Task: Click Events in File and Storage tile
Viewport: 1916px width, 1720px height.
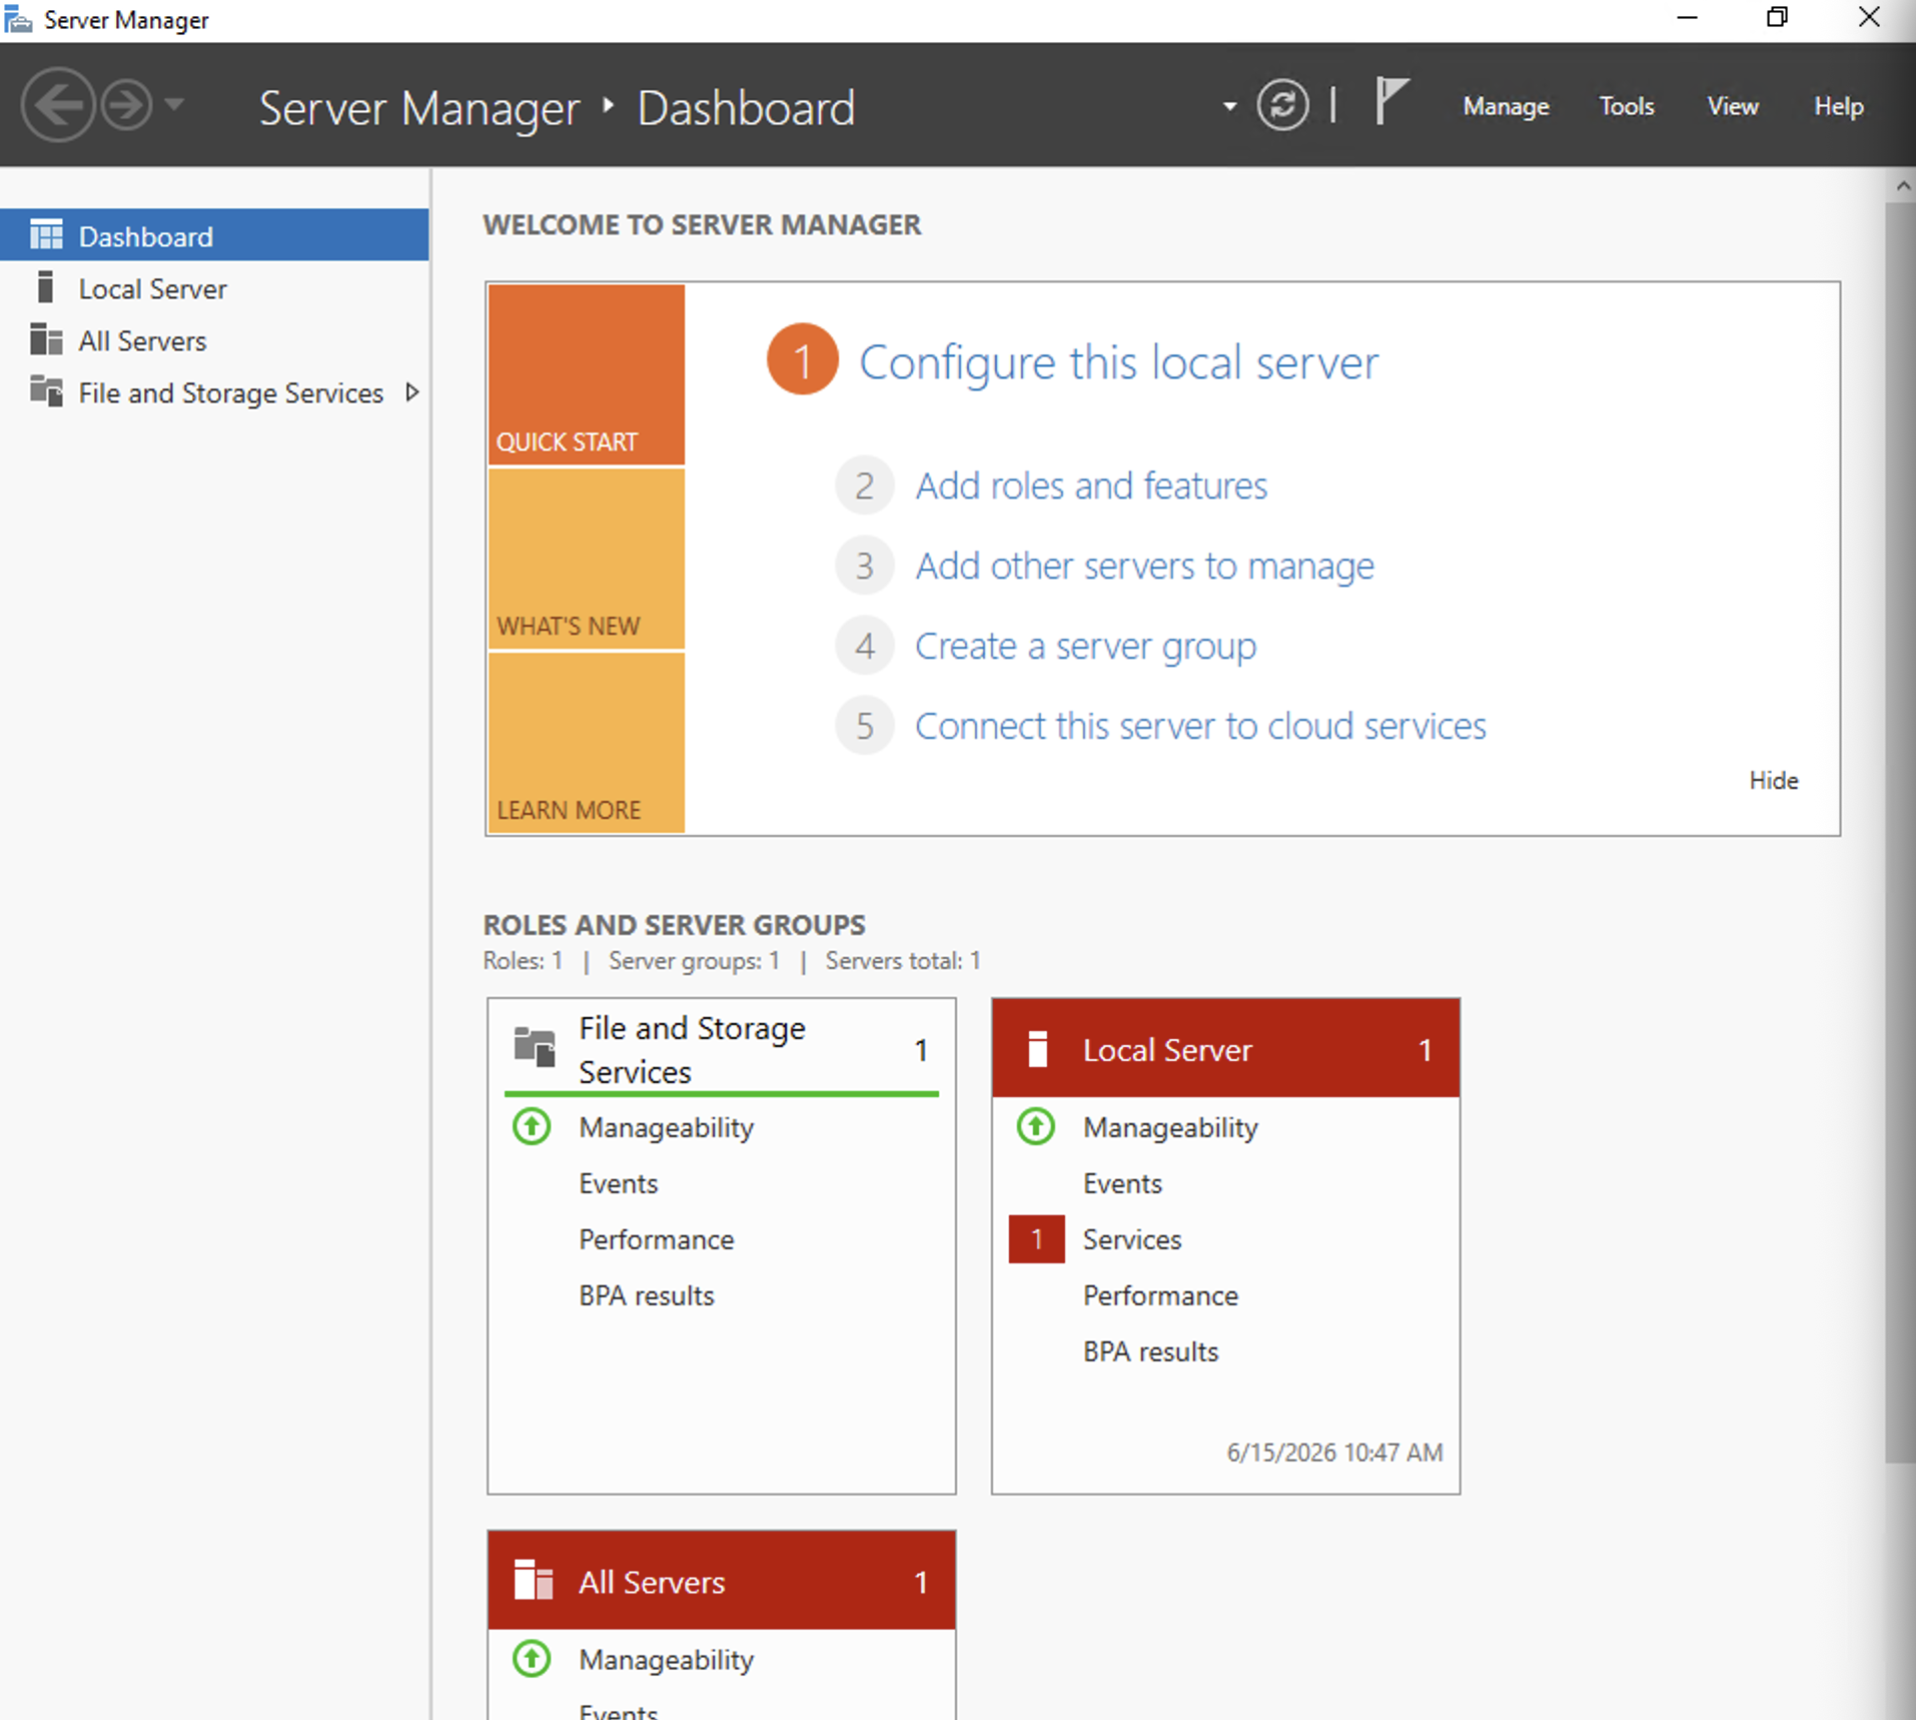Action: point(618,1183)
